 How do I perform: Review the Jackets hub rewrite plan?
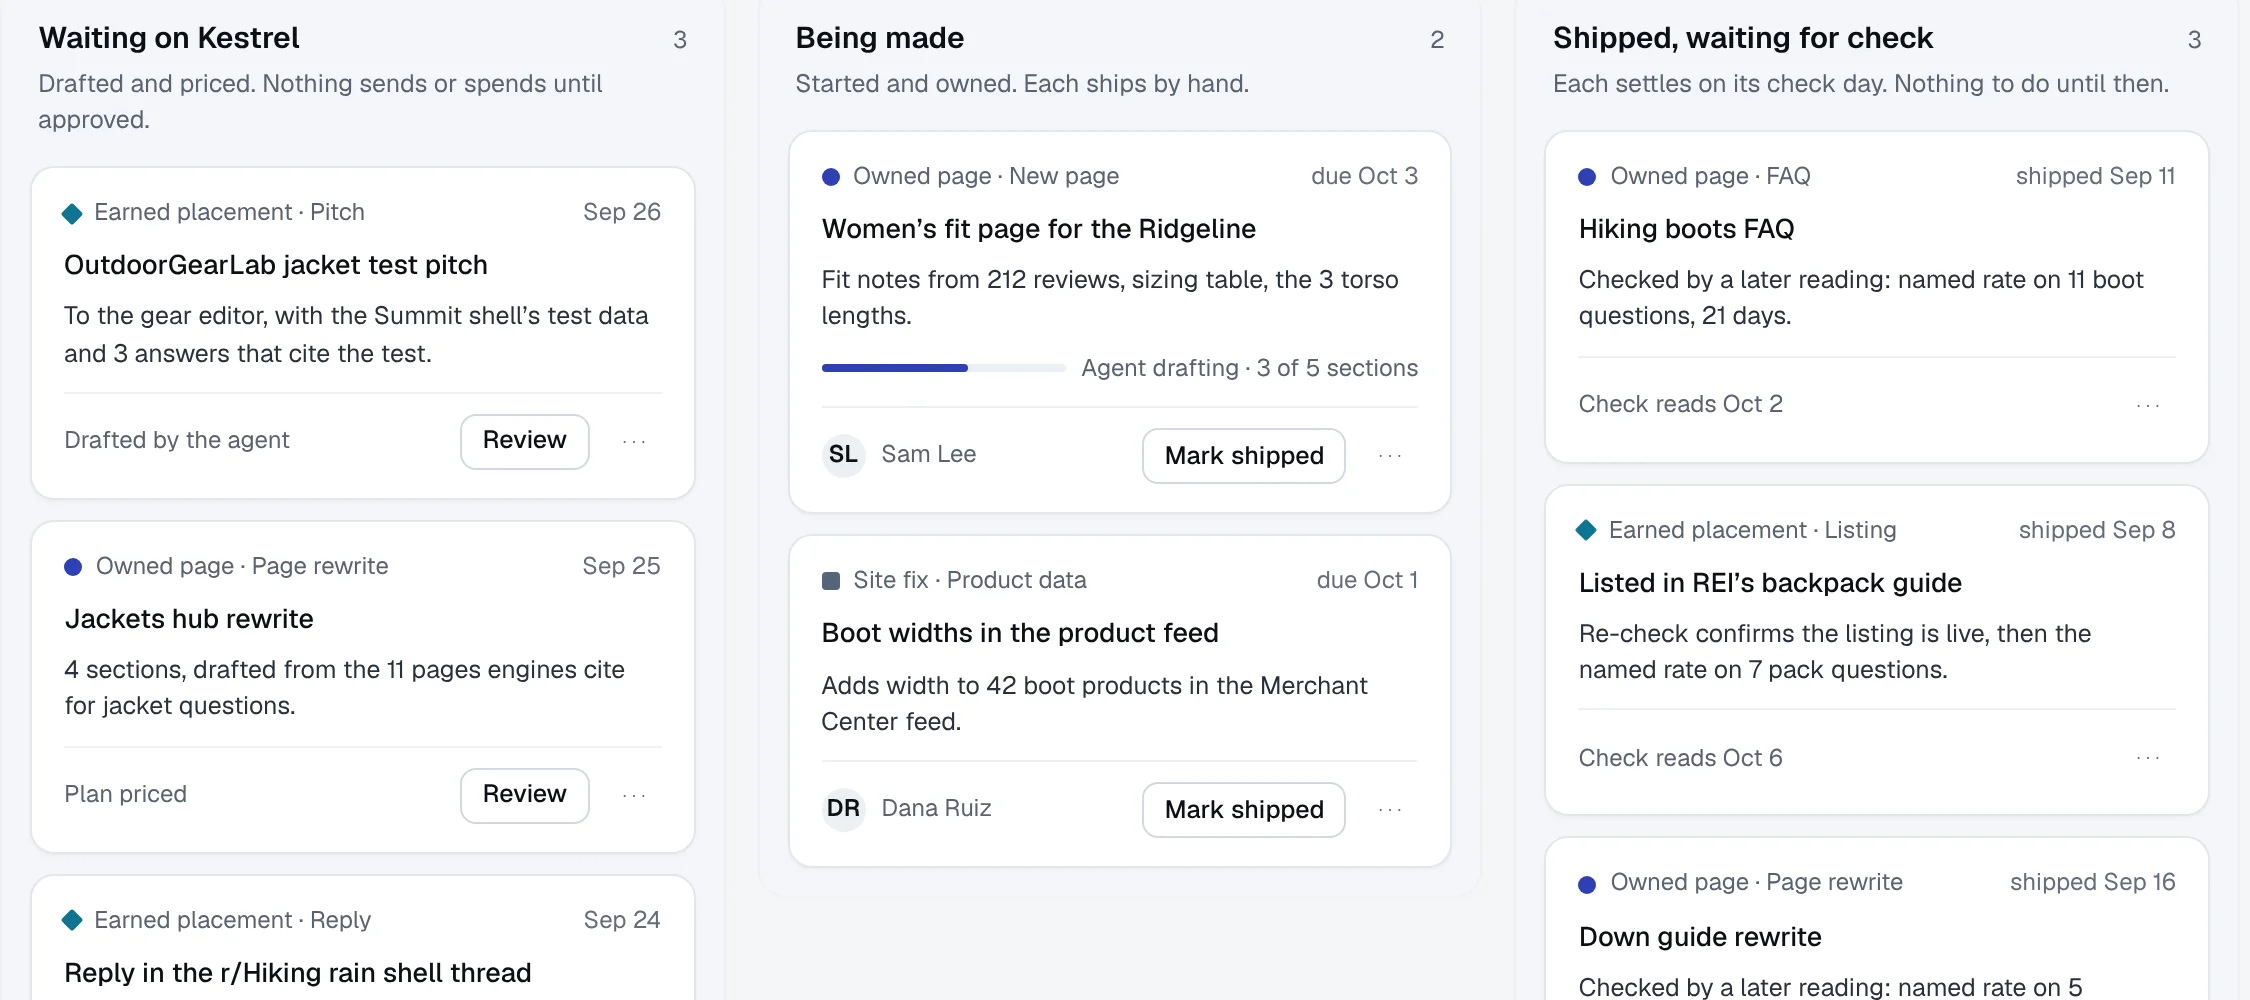click(525, 795)
